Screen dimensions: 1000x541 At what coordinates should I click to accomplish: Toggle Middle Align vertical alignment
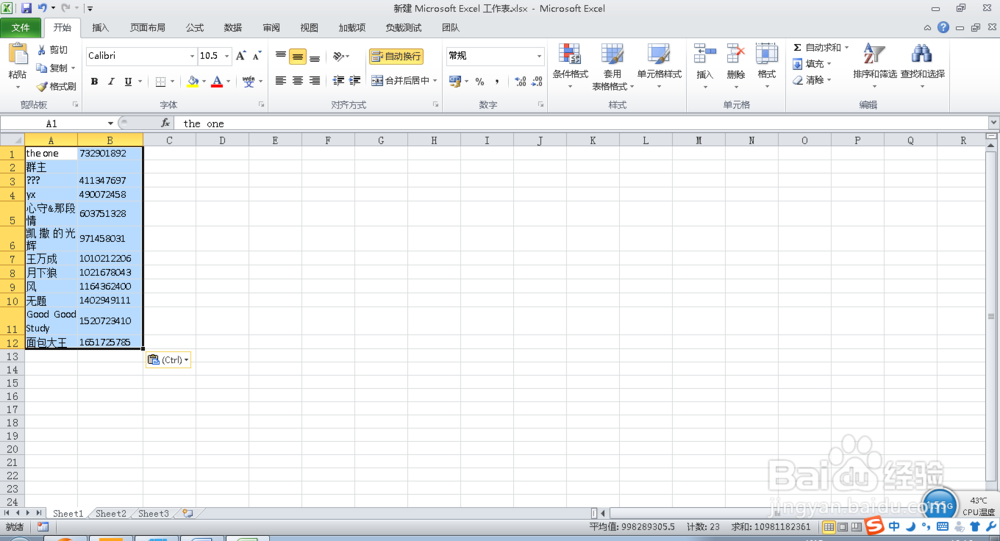[x=297, y=57]
